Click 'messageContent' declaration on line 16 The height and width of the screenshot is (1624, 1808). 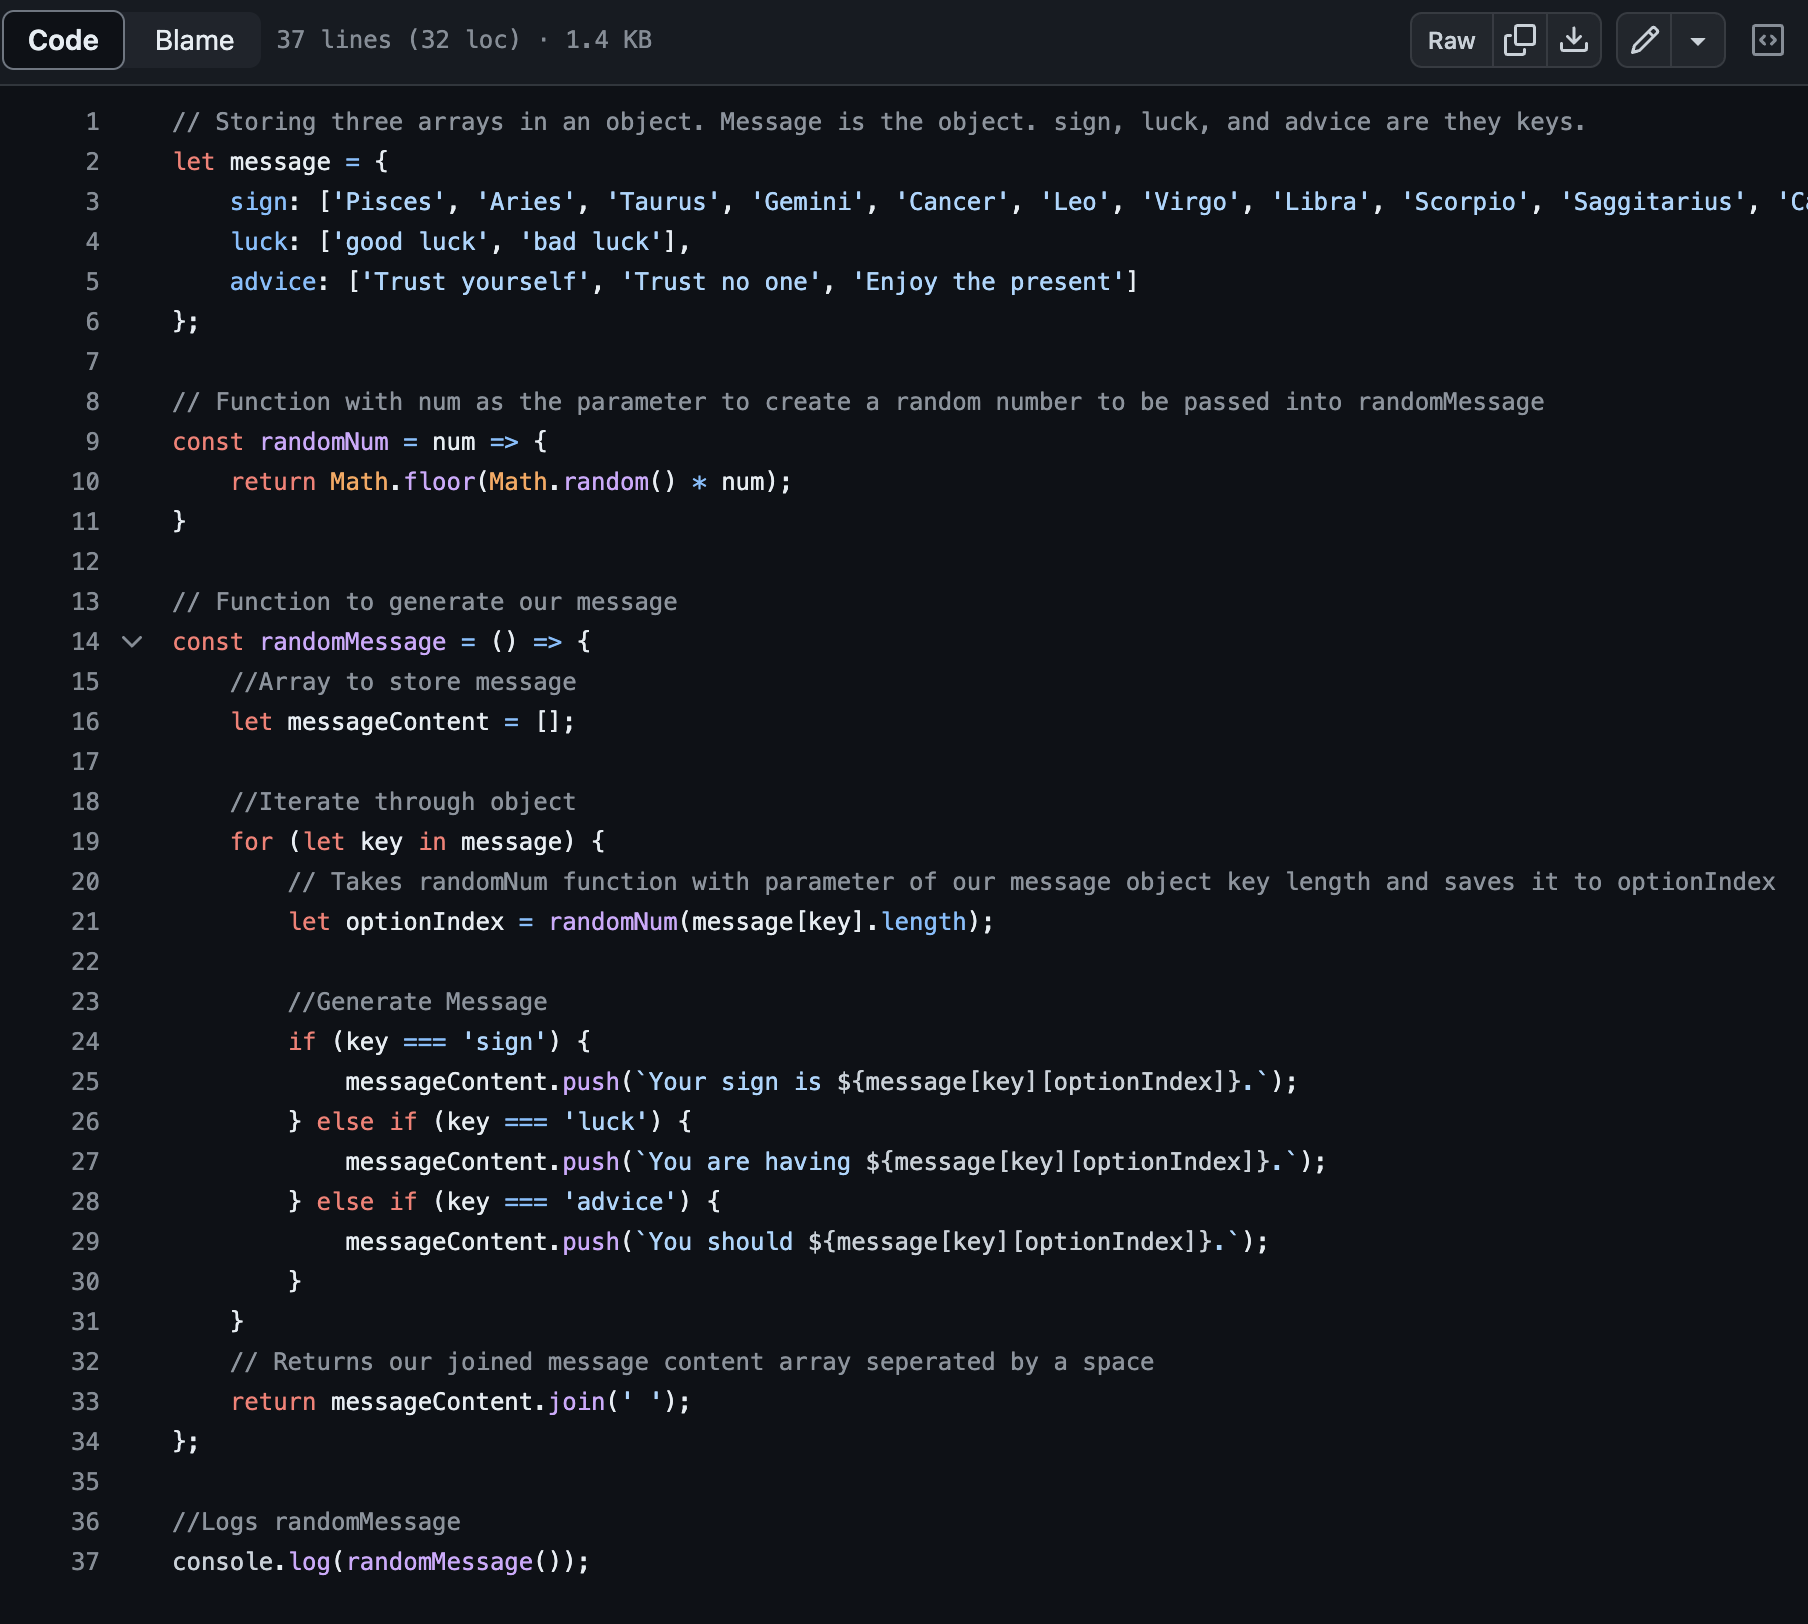click(x=388, y=722)
